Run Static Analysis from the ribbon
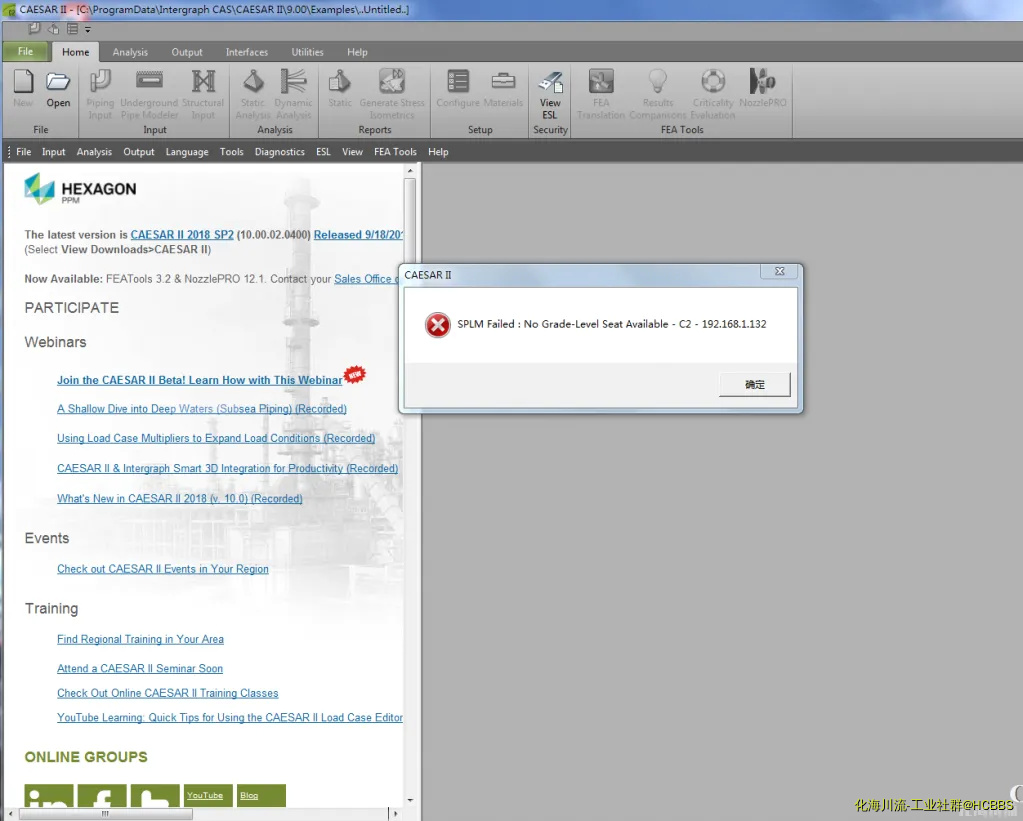Viewport: 1023px width, 821px height. click(x=253, y=95)
